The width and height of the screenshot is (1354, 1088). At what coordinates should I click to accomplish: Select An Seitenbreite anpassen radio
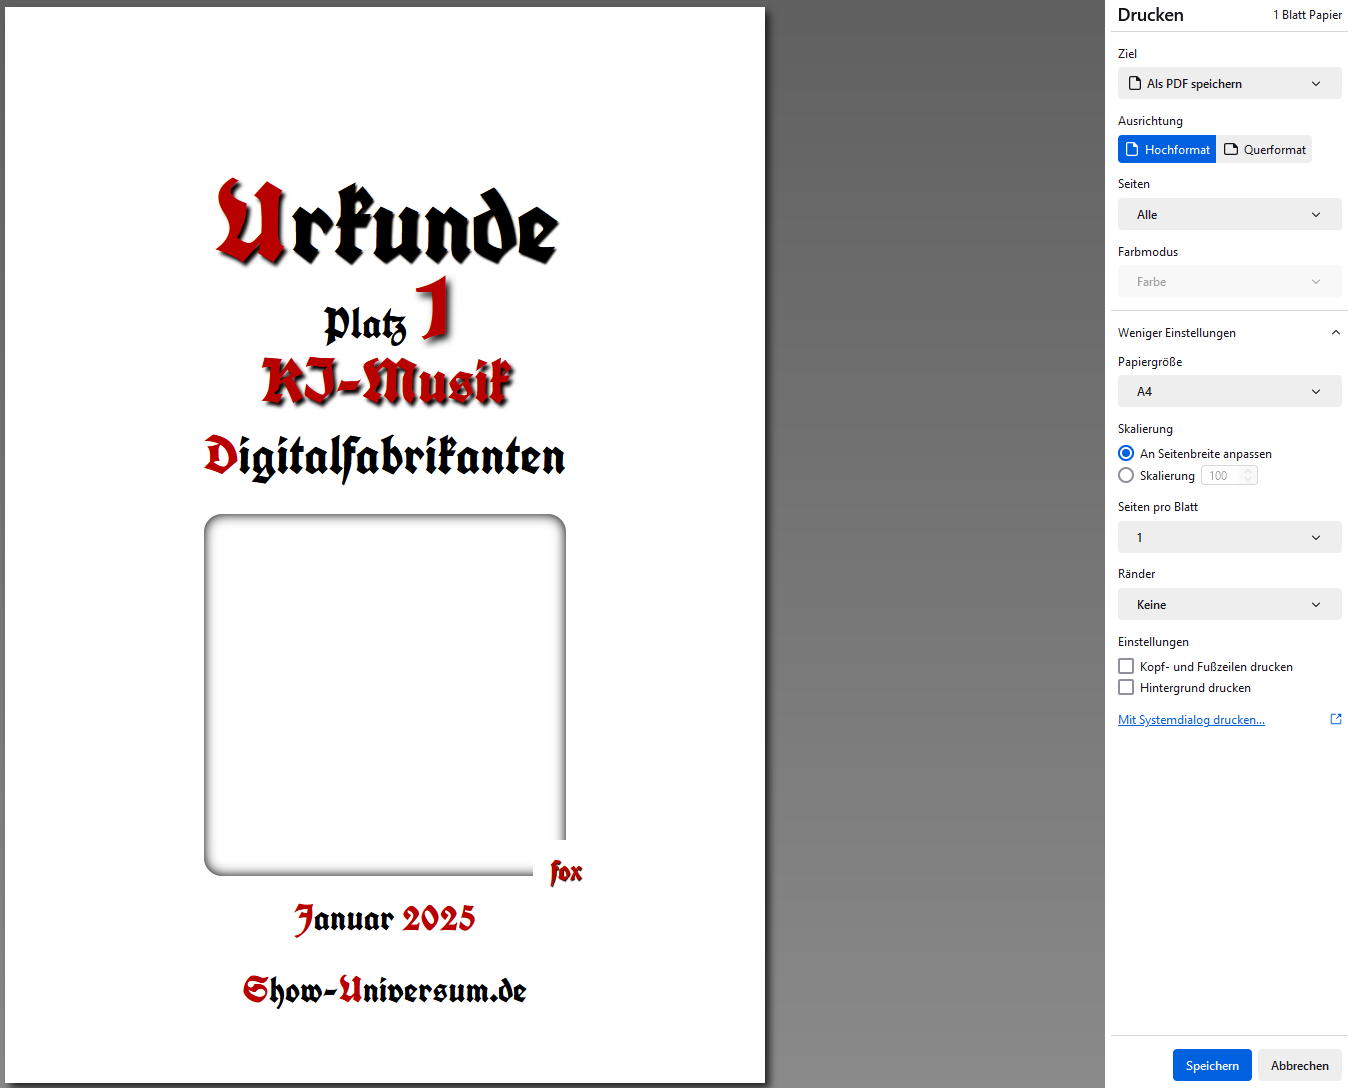(1126, 453)
